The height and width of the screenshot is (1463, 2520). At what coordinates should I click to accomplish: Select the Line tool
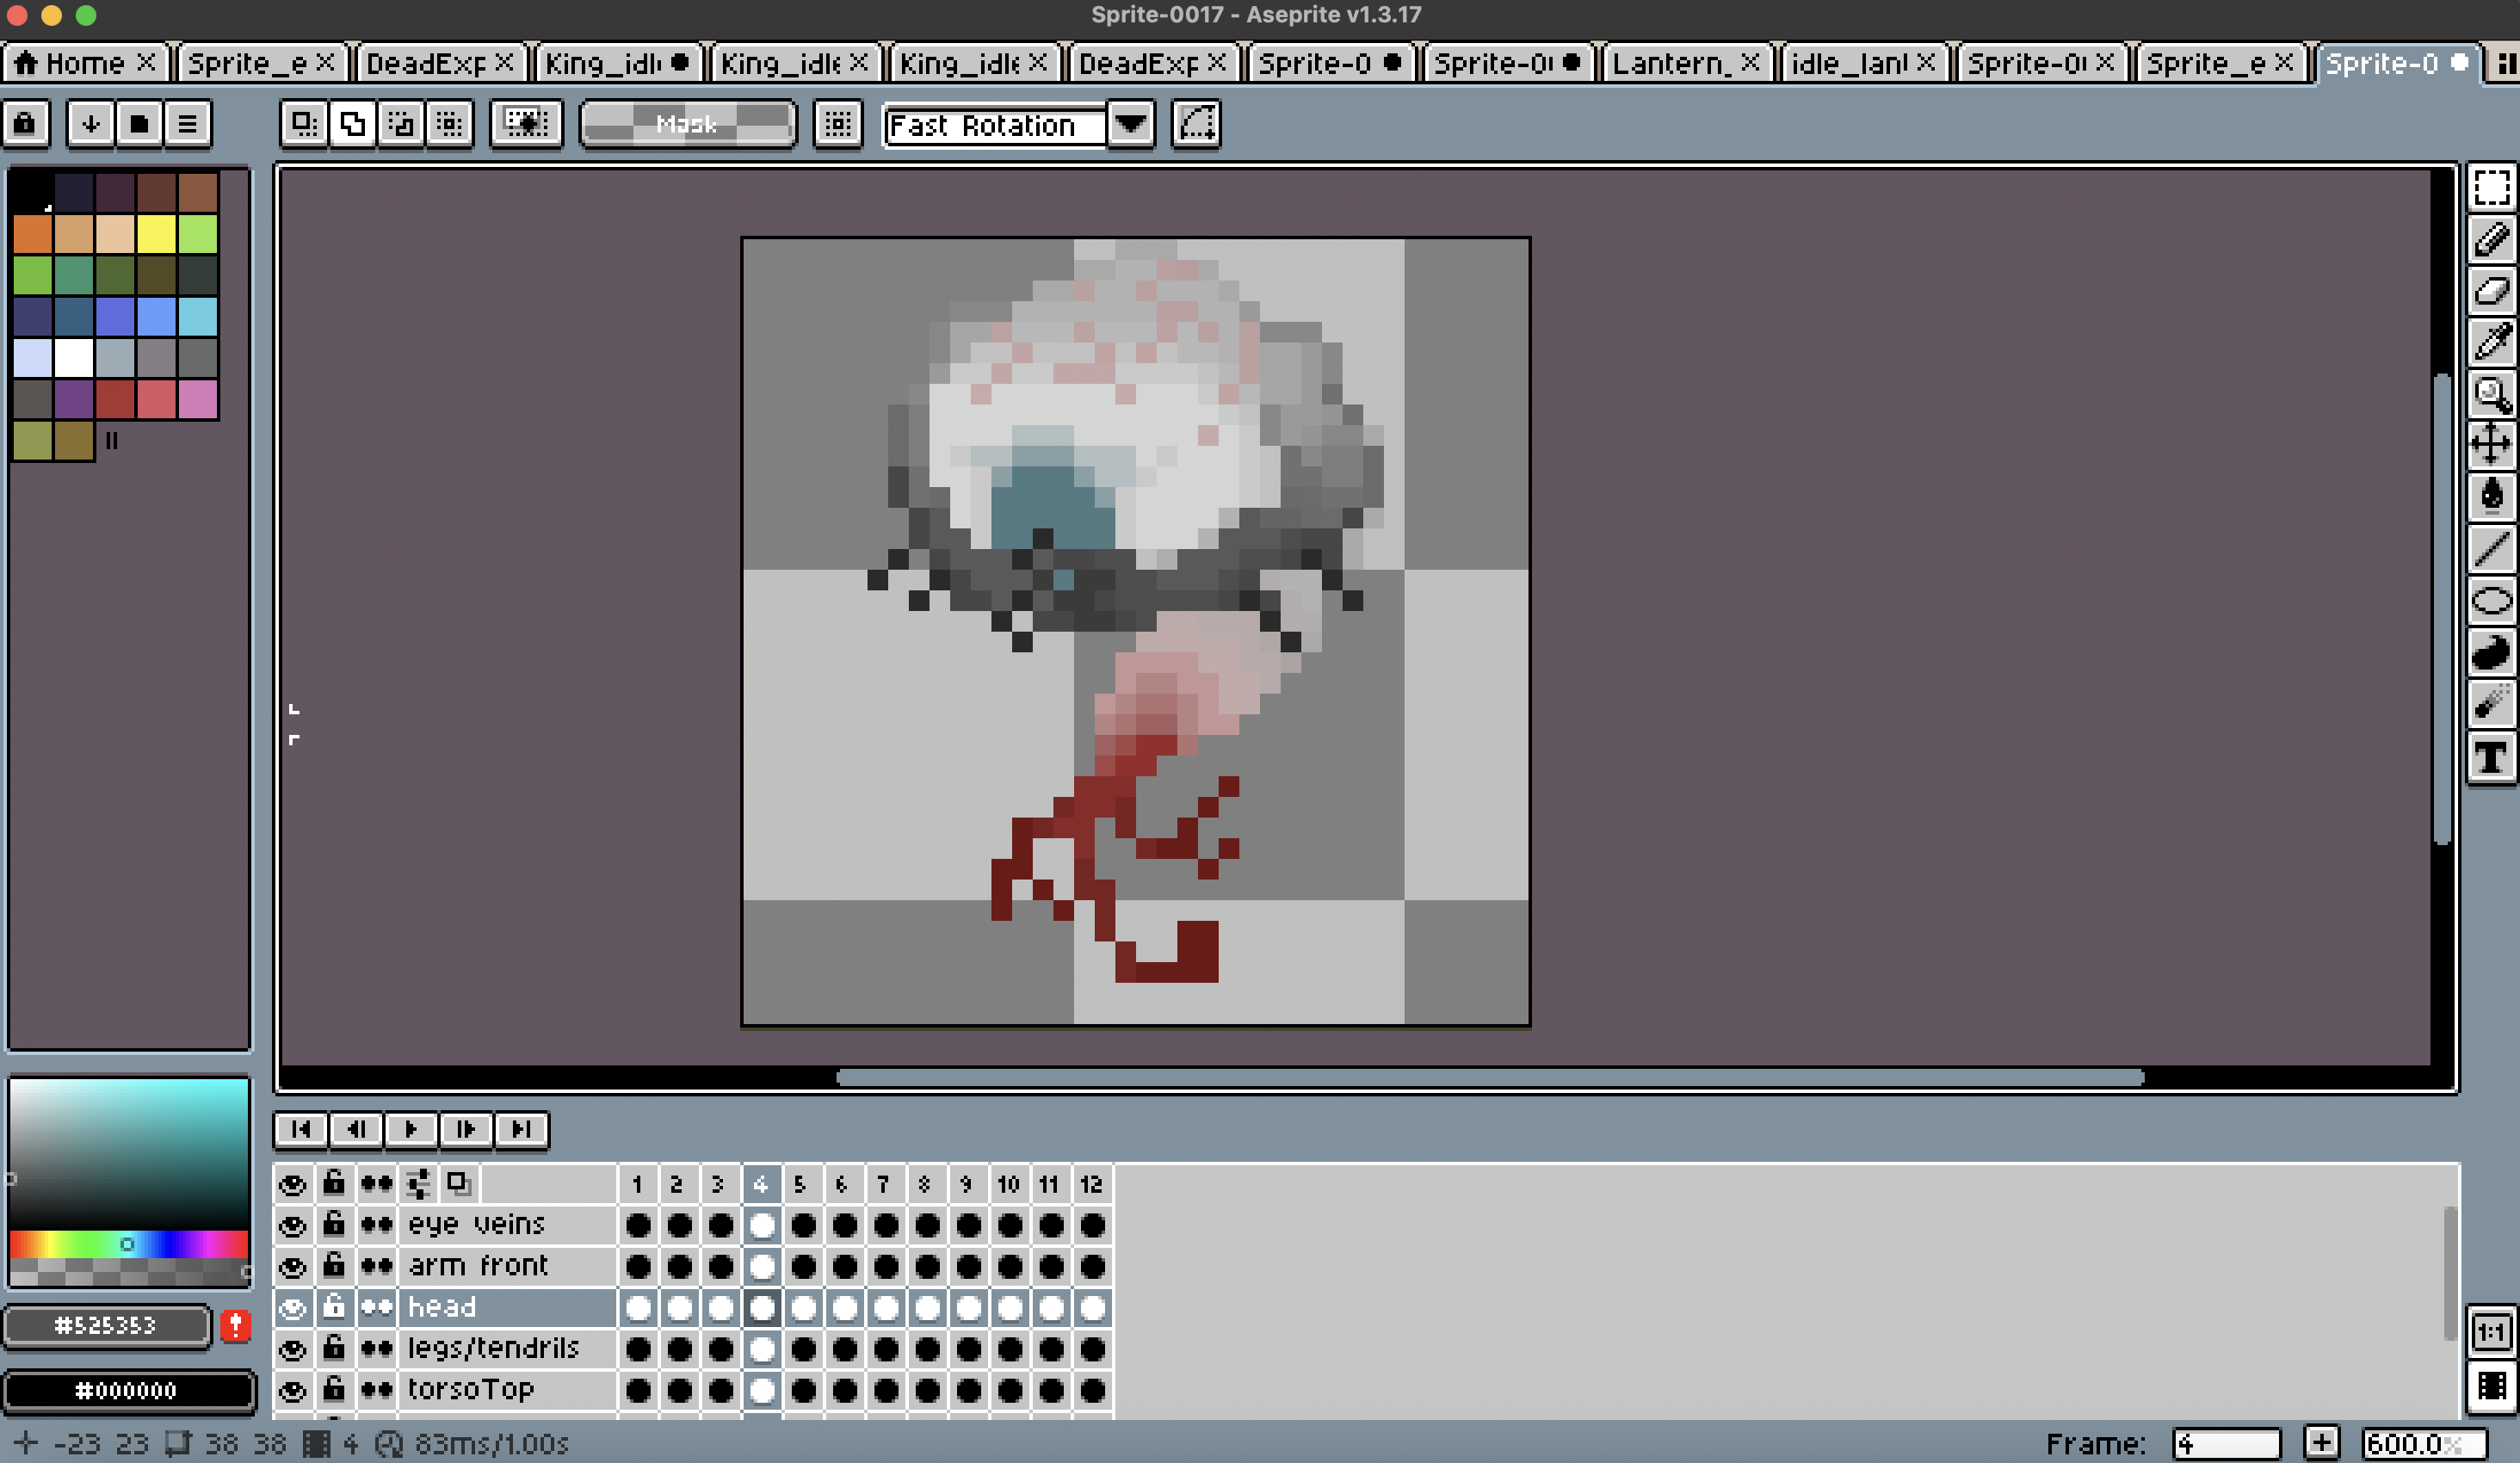point(2490,549)
